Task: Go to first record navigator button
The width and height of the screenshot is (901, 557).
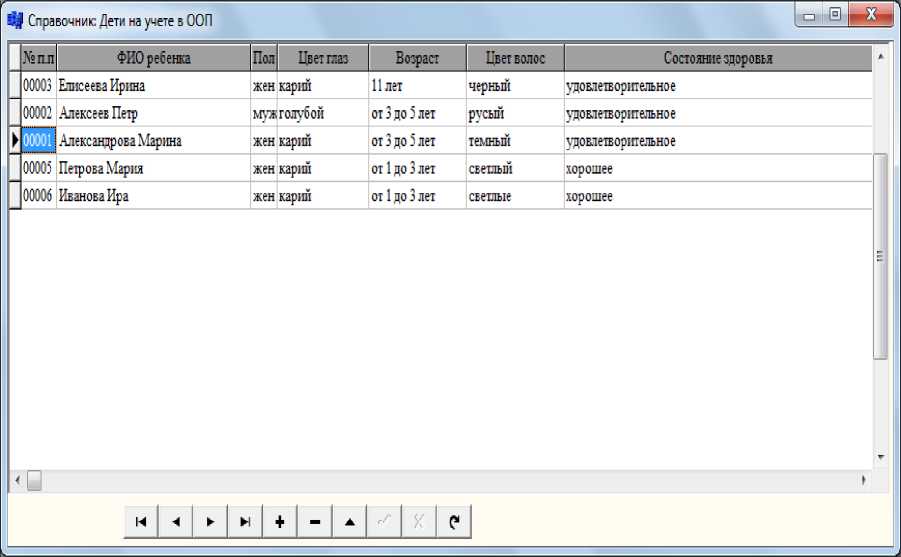Action: (x=141, y=521)
